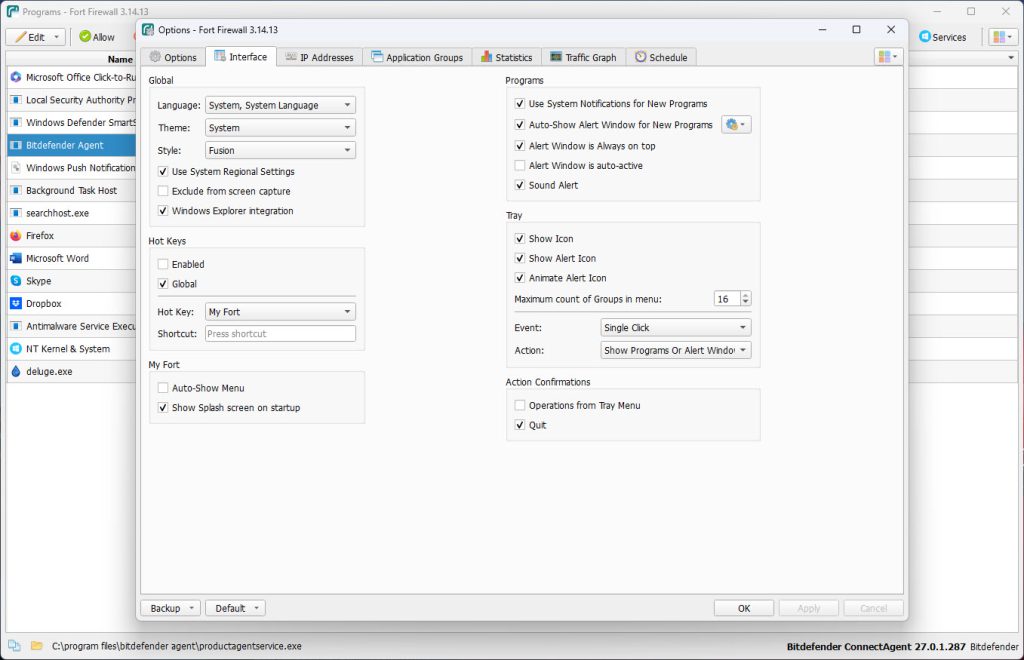
Task: Open the Application Groups tab
Action: coord(417,57)
